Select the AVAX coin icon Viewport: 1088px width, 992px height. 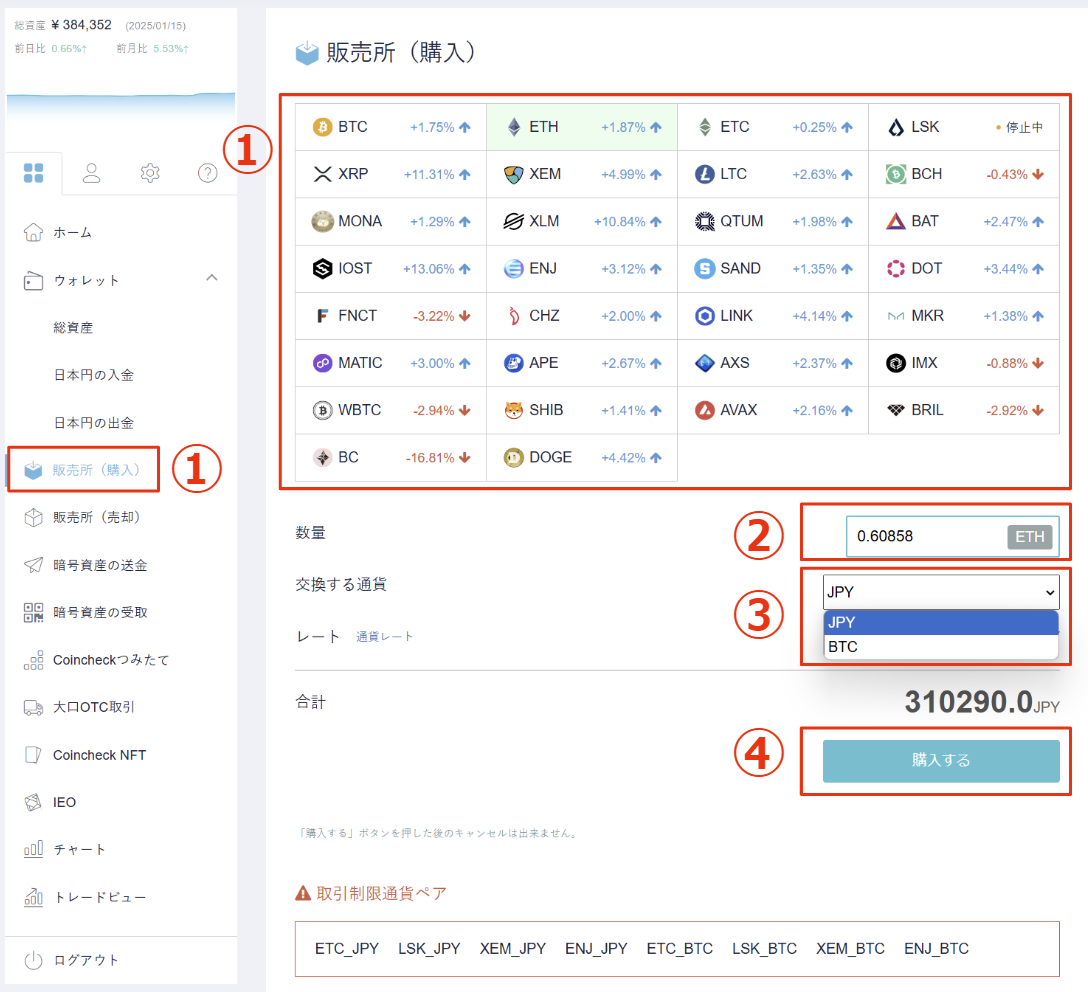705,410
